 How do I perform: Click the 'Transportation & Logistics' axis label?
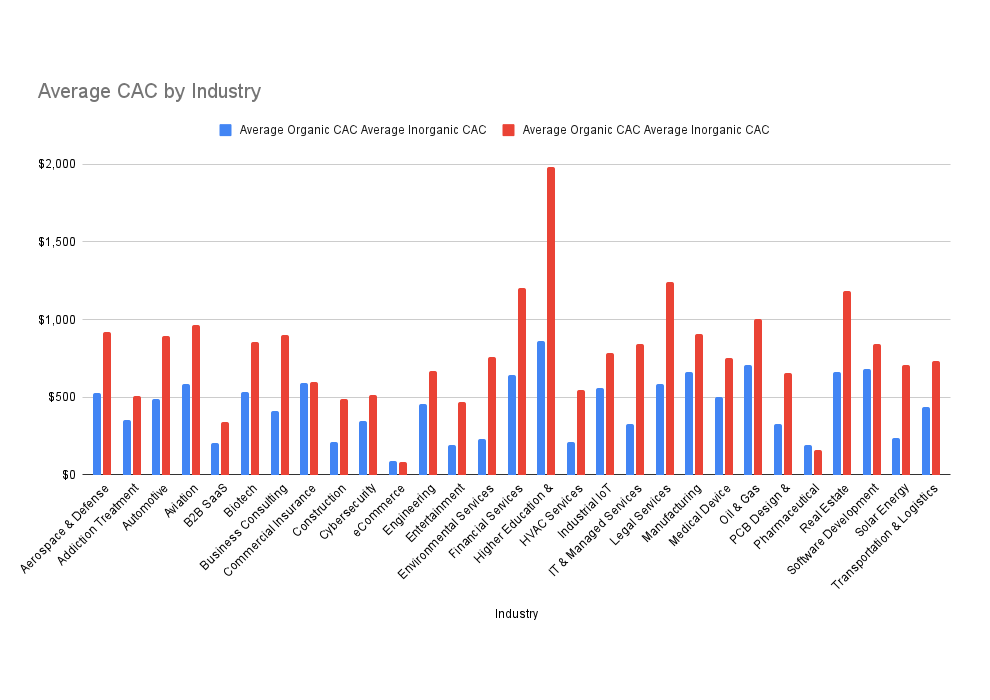point(885,537)
